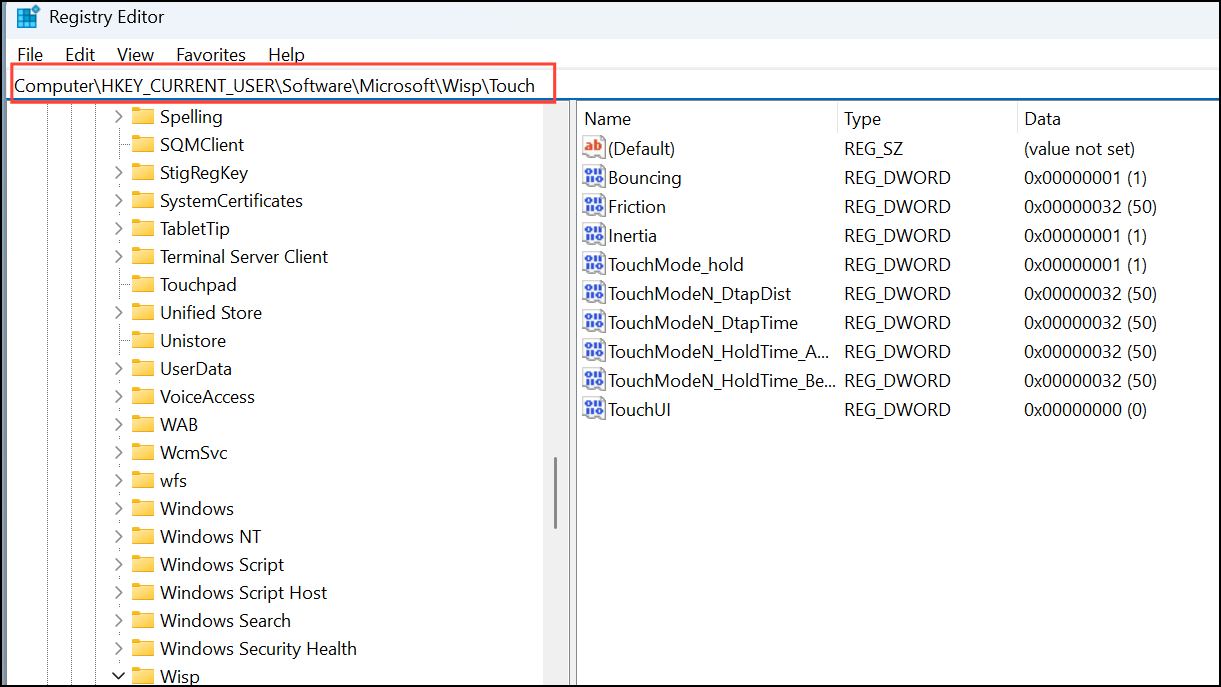Click the TouchUI DWORD value icon
Screen dimensions: 1221x687
click(x=594, y=410)
